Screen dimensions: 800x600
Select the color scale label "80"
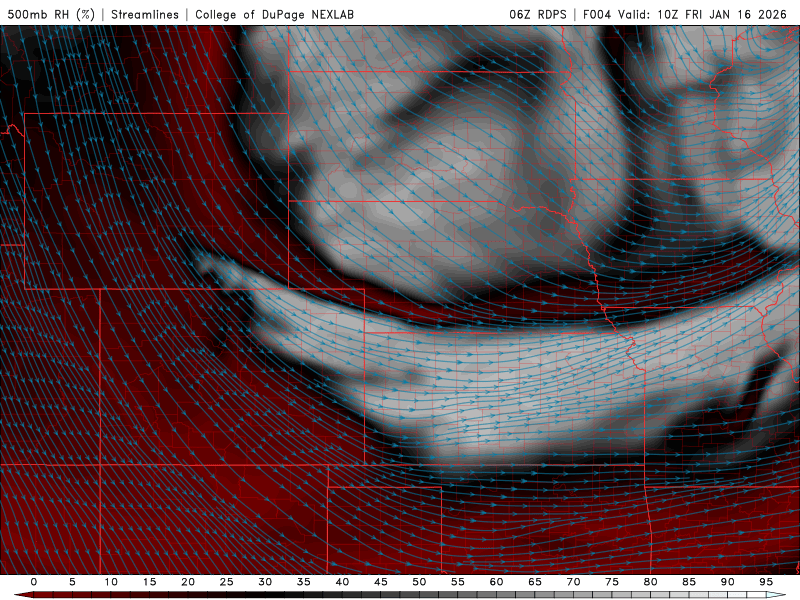point(651,582)
